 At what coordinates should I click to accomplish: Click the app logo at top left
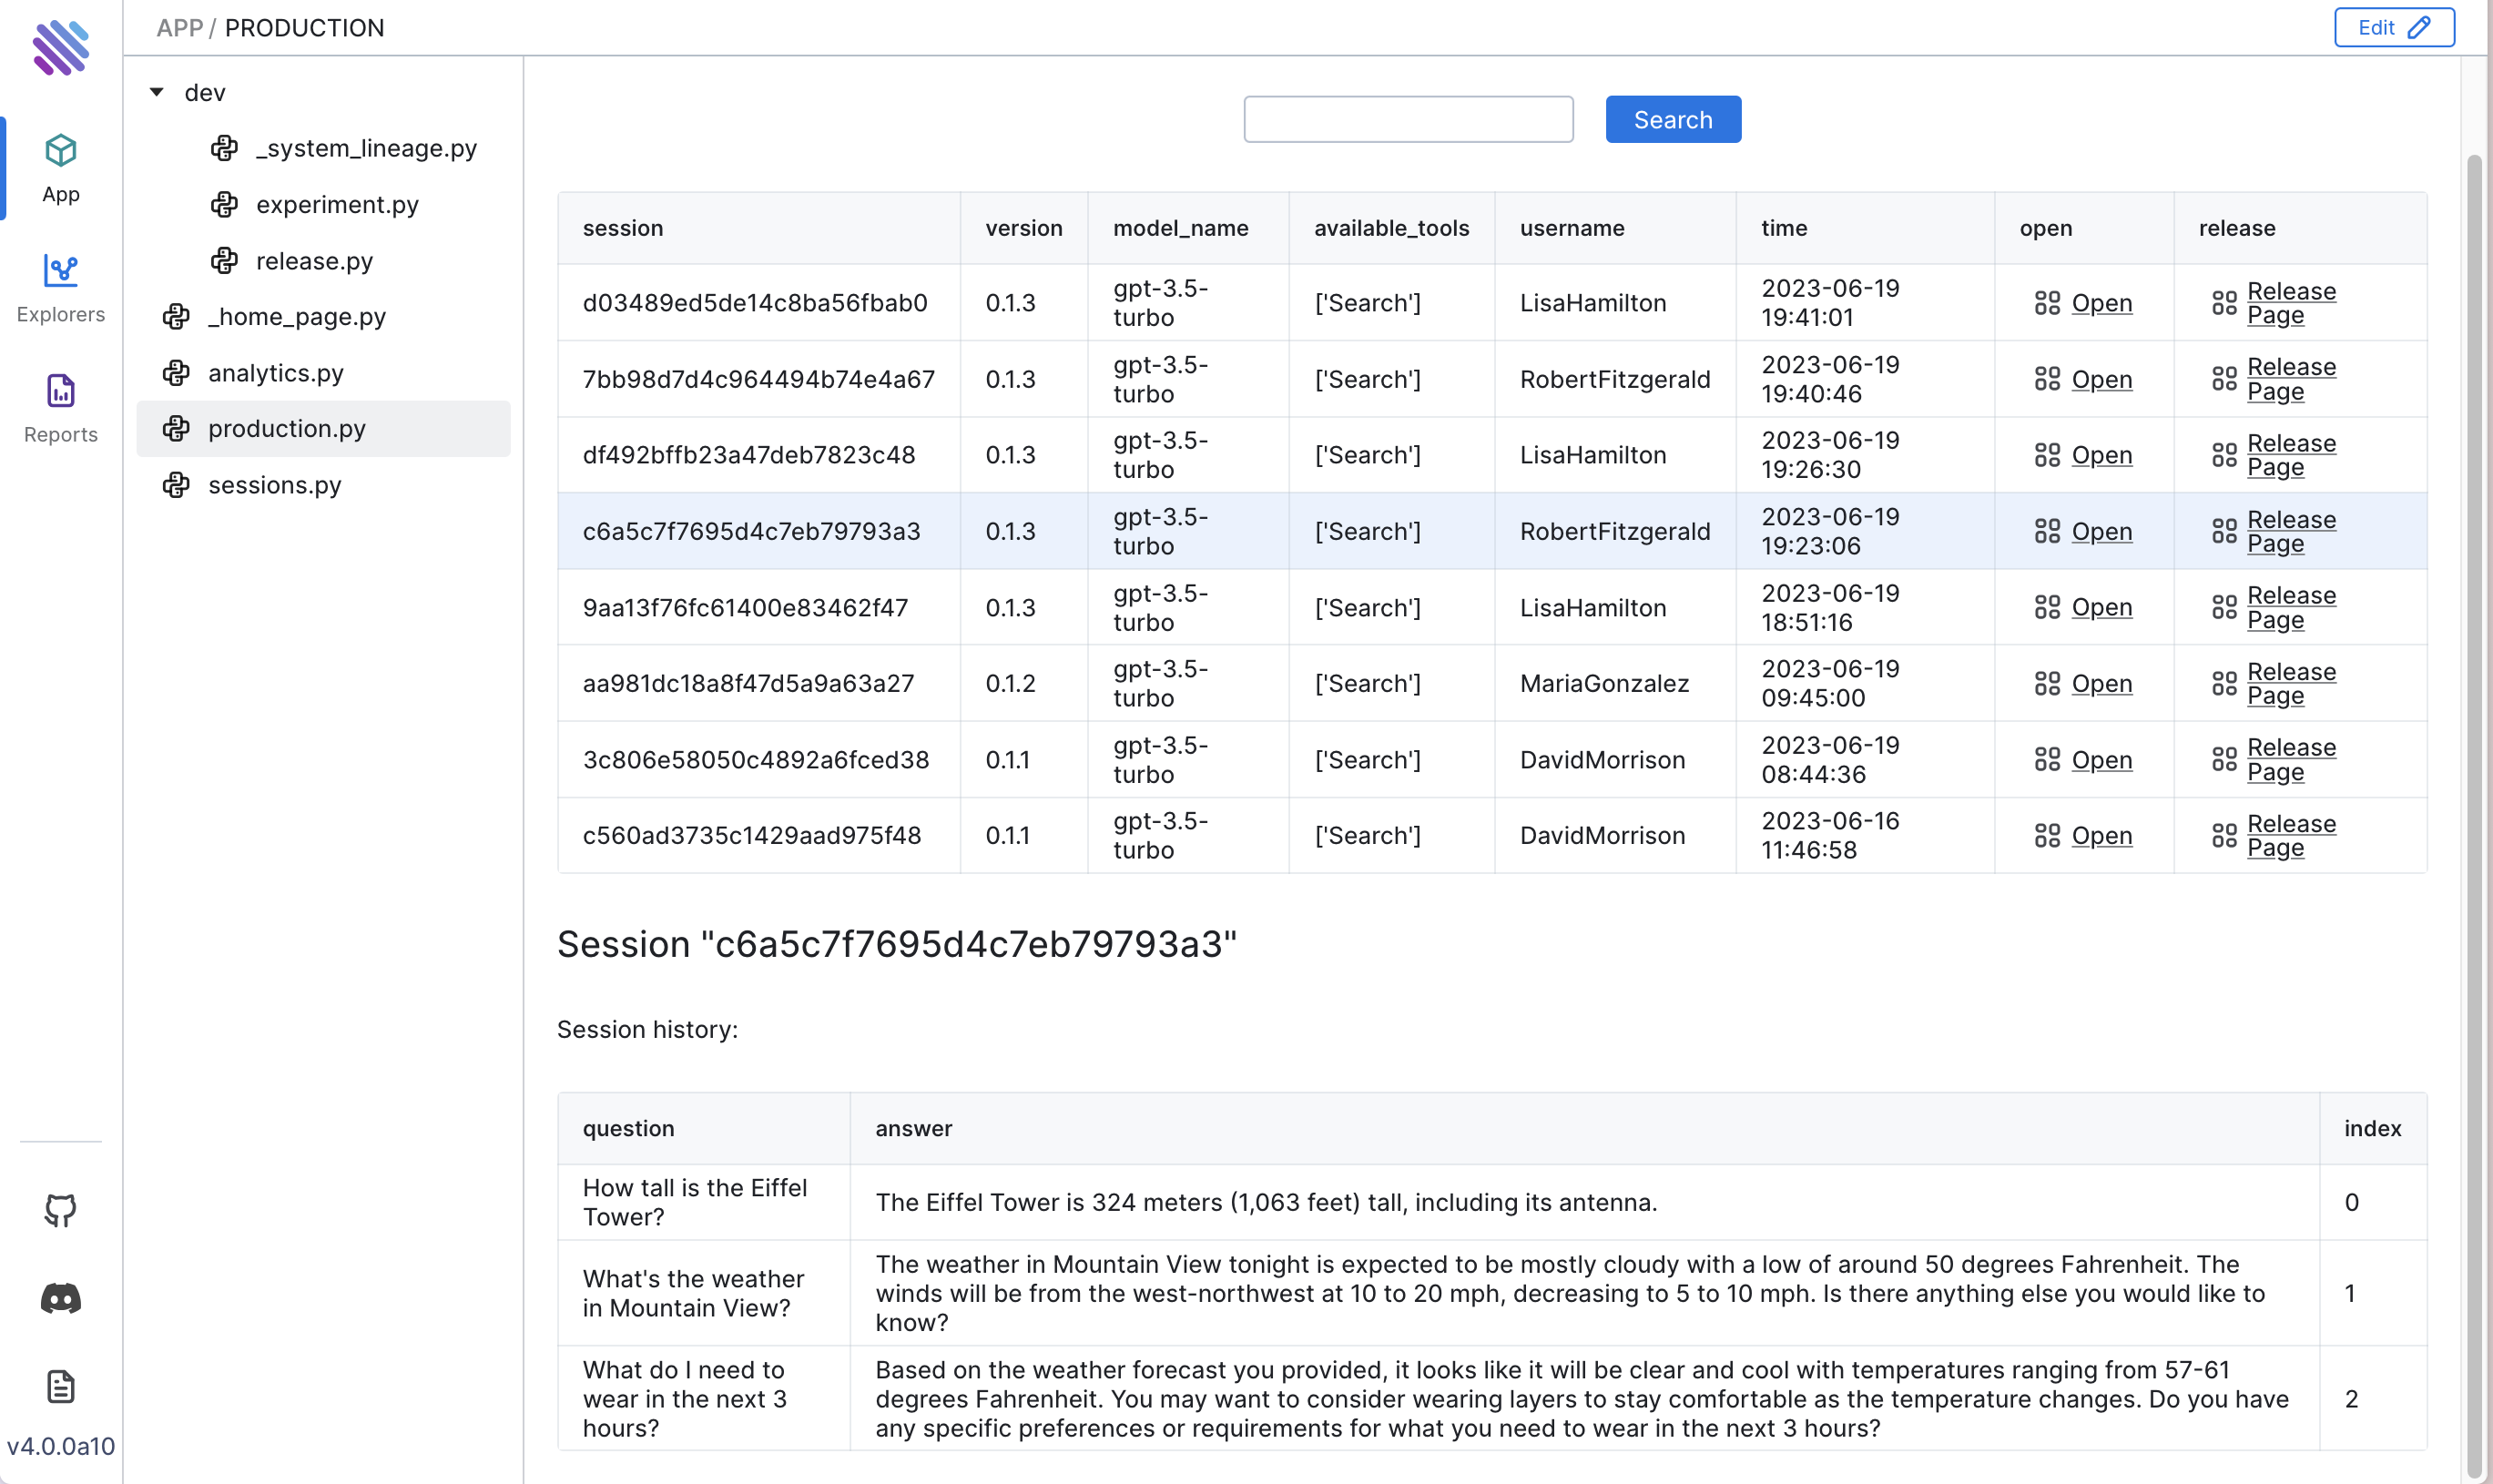point(60,46)
